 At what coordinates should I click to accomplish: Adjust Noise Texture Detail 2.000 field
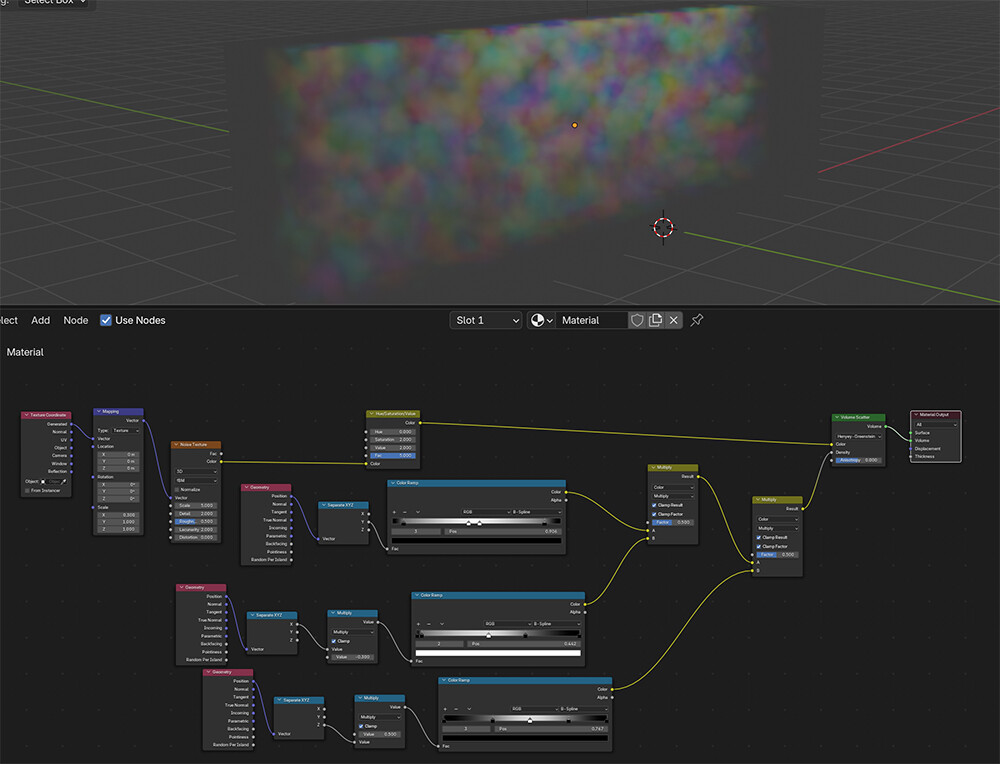pos(196,513)
